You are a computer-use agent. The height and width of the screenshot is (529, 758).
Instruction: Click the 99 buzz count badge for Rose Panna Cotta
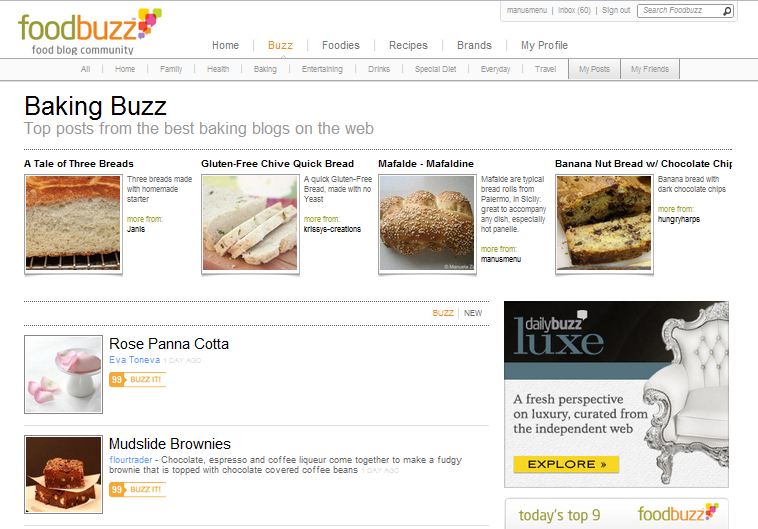click(x=117, y=380)
